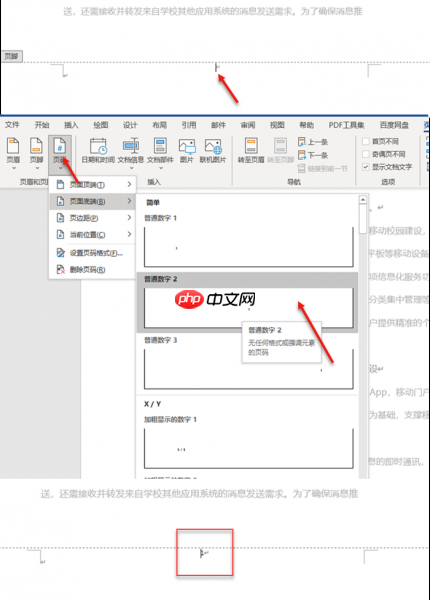
Task: Toggle the 奇偶页不同 checkbox
Action: point(366,154)
